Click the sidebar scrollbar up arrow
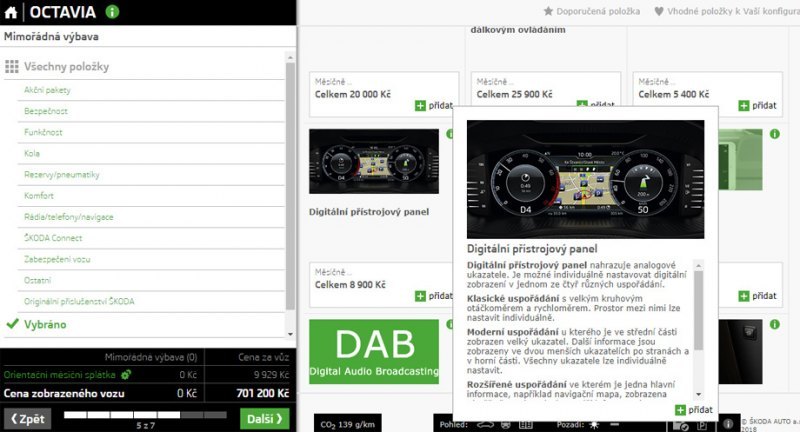800x433 pixels. [x=290, y=57]
